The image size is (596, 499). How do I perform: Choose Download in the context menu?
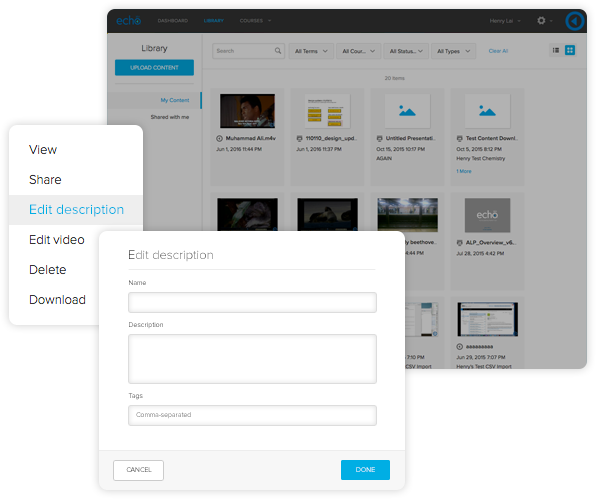tap(57, 300)
